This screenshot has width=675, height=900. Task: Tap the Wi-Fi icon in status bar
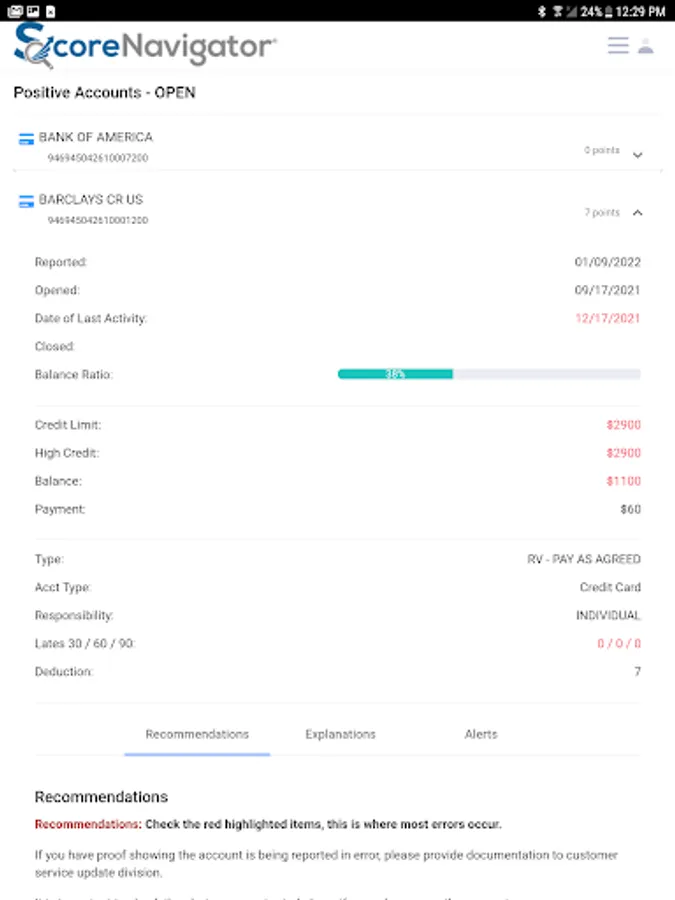tap(557, 11)
